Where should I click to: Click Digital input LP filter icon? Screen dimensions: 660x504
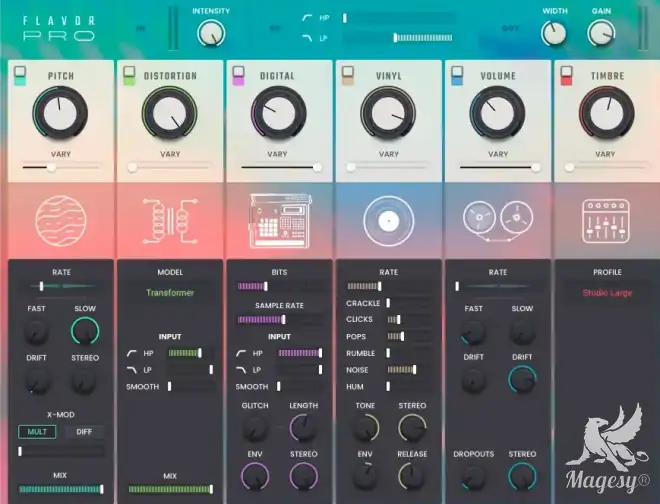[241, 370]
